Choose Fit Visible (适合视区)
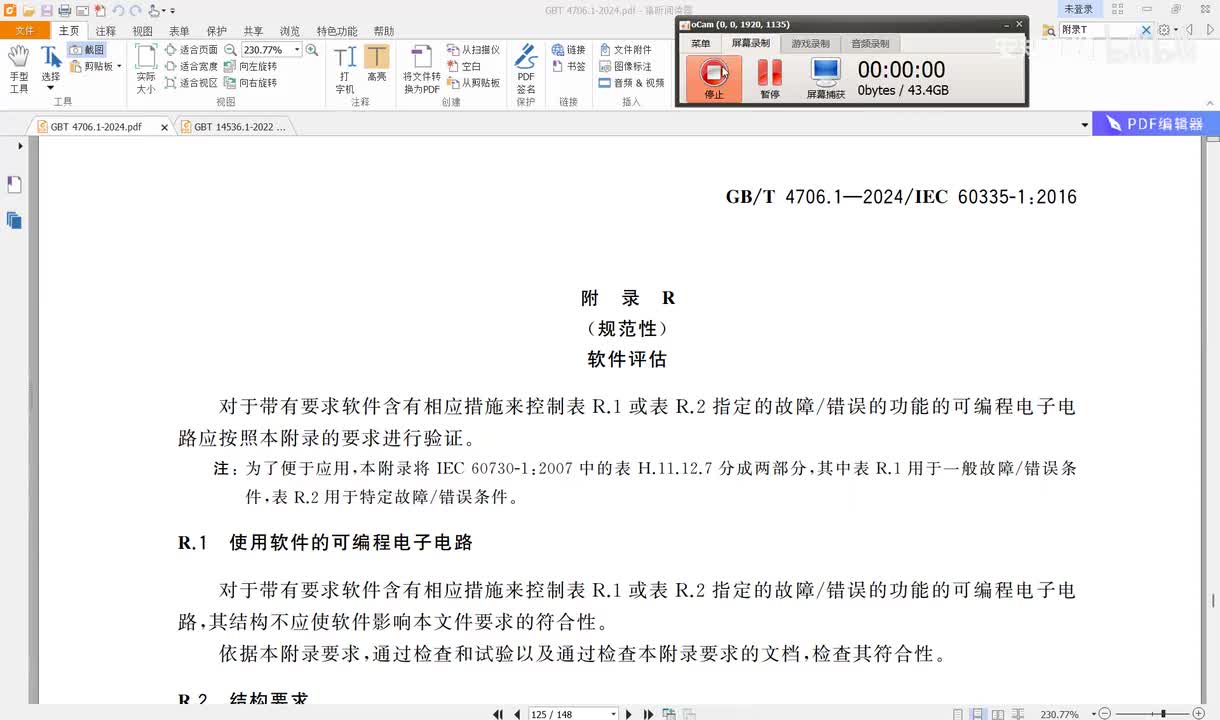 (191, 83)
